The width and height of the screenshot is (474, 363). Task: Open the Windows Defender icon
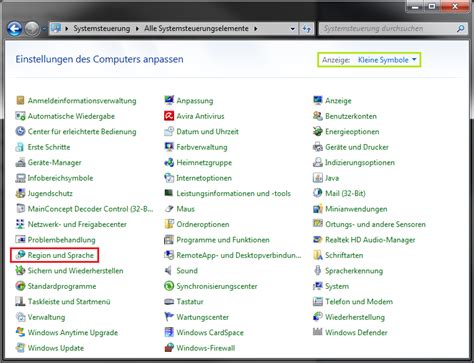pyautogui.click(x=318, y=332)
